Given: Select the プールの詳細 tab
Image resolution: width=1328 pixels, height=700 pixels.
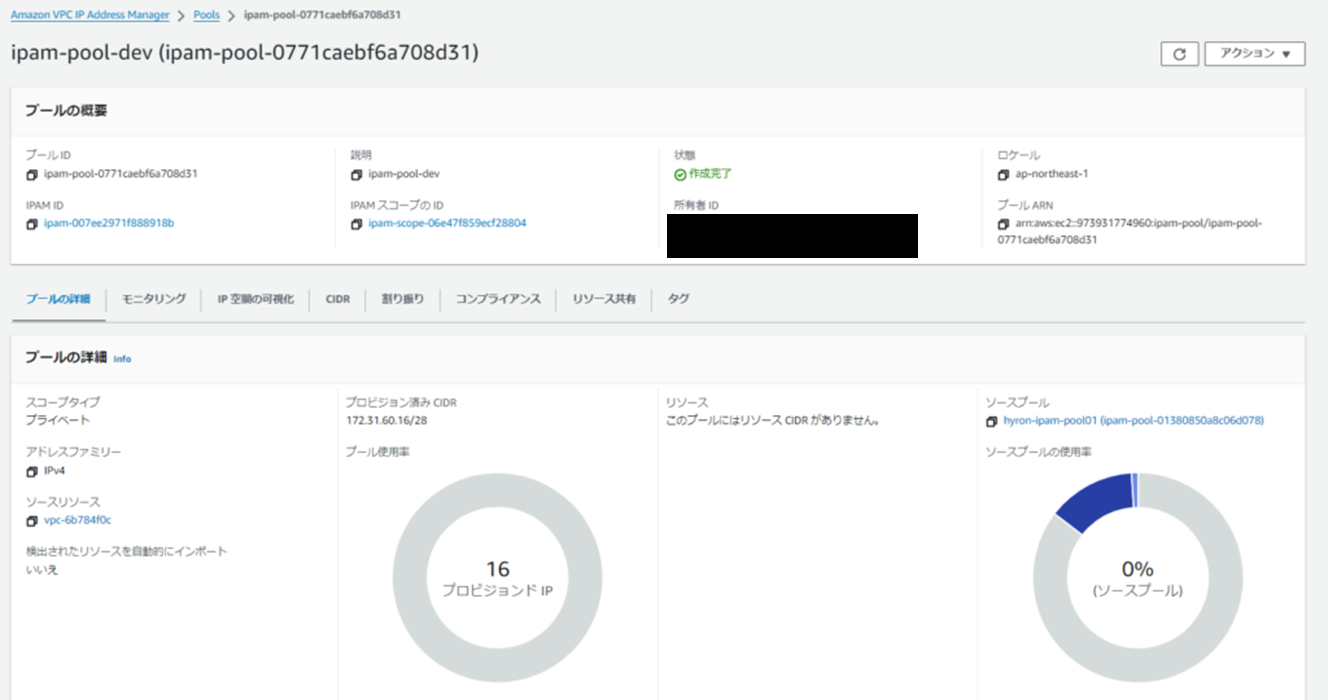Looking at the screenshot, I should click(x=58, y=299).
